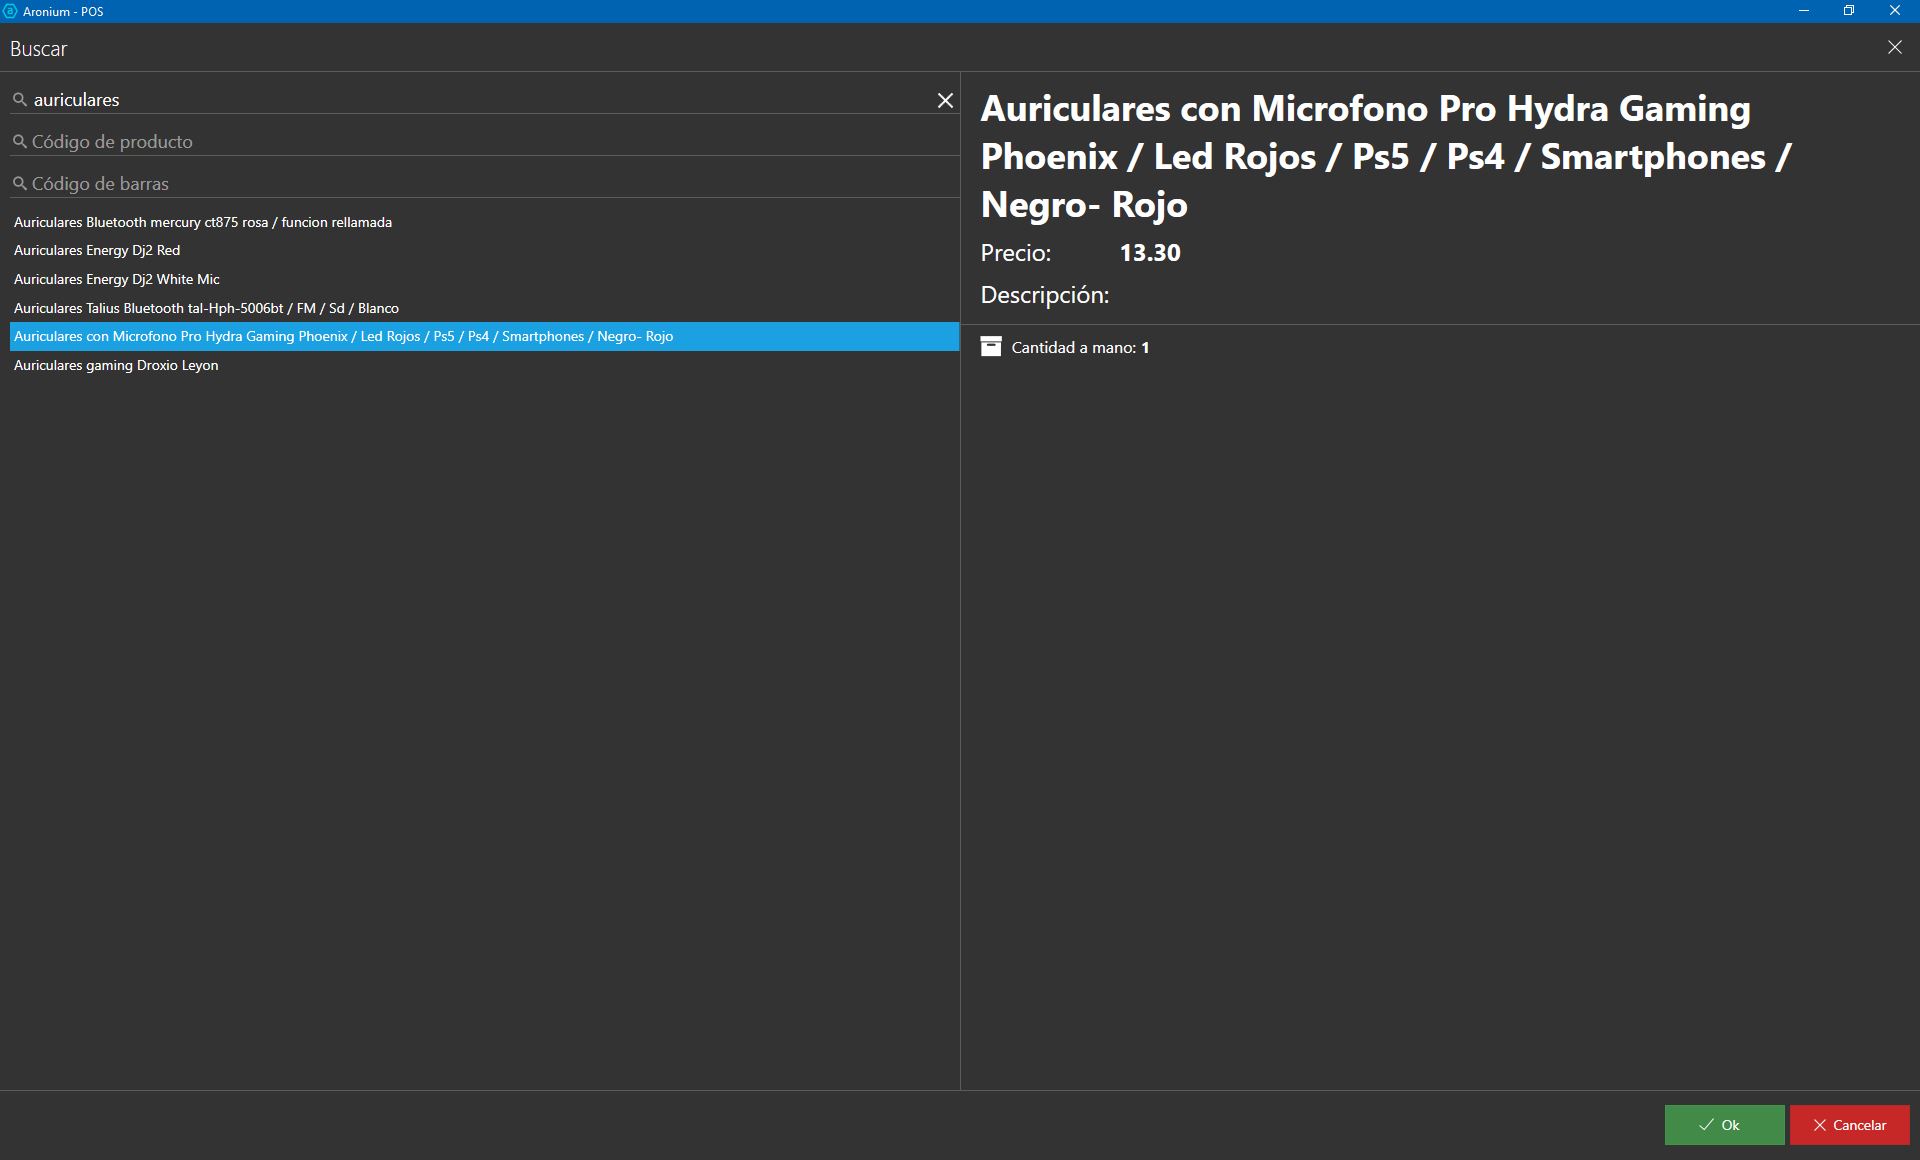The width and height of the screenshot is (1920, 1160).
Task: Click the stock box icon beside Cantidad a mano
Action: [991, 347]
